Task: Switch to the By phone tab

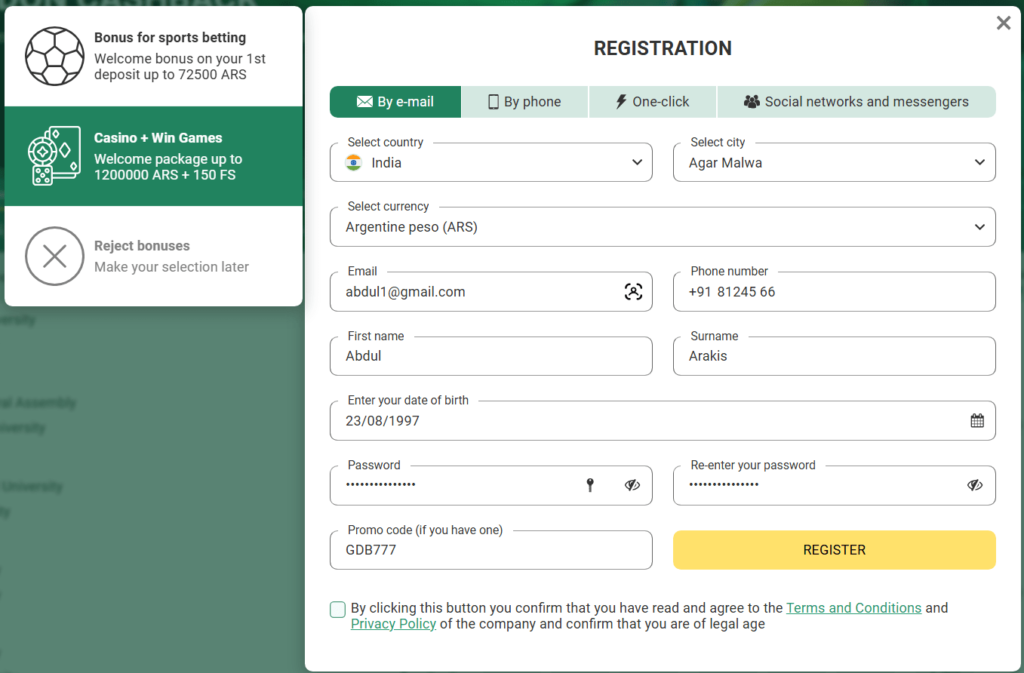Action: pos(525,102)
